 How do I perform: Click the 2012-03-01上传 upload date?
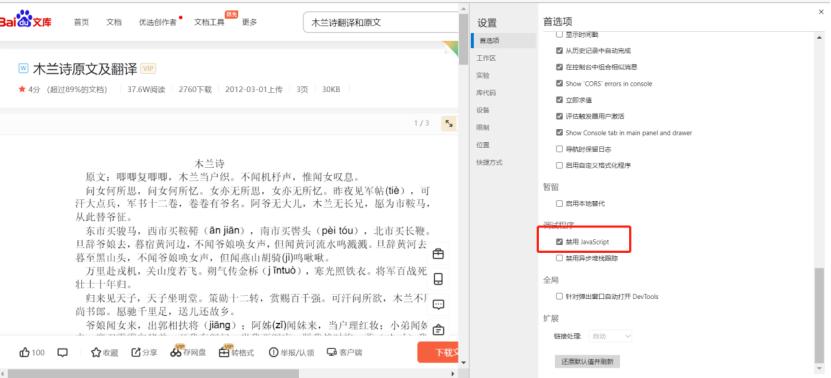[x=254, y=89]
